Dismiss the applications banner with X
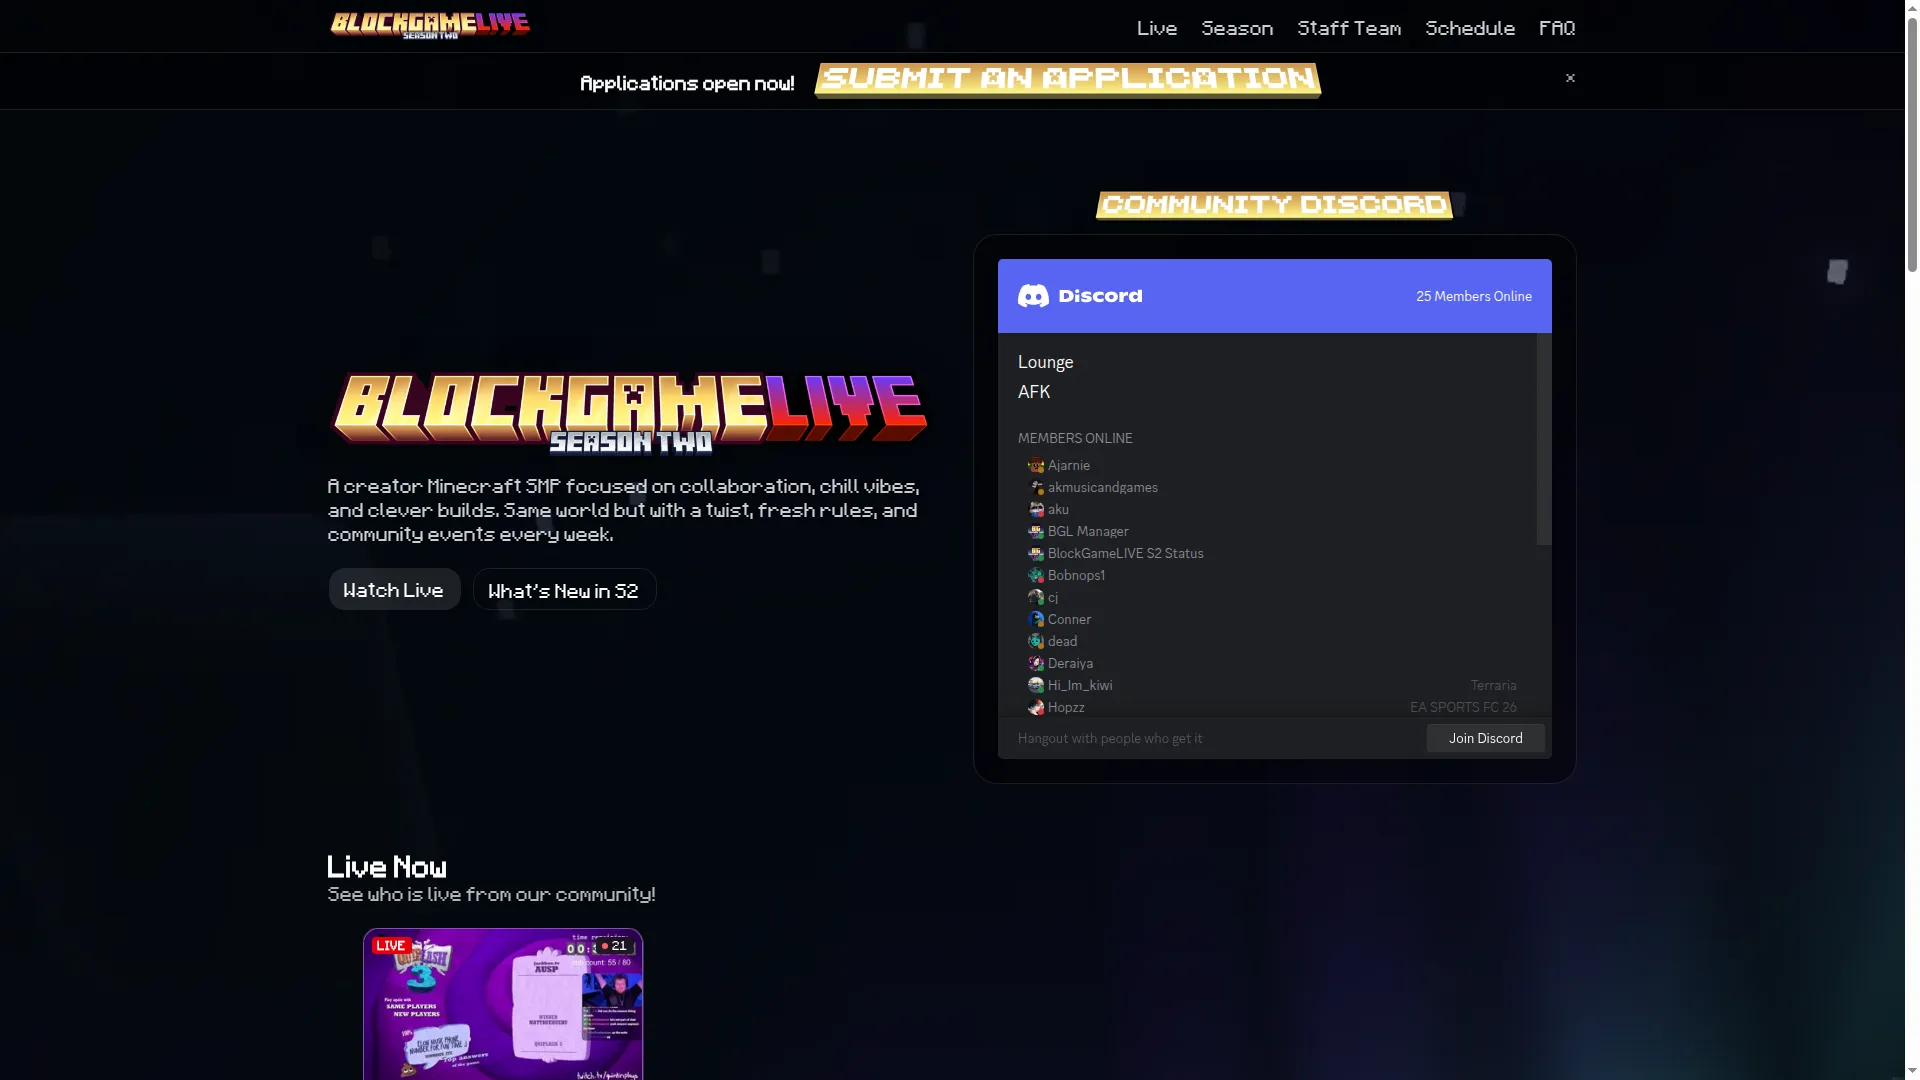The width and height of the screenshot is (1920, 1080). pos(1570,78)
